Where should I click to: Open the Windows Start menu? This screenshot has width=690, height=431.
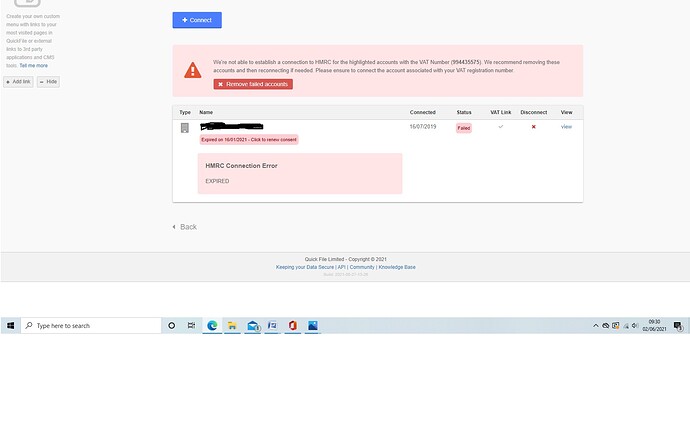tap(11, 326)
